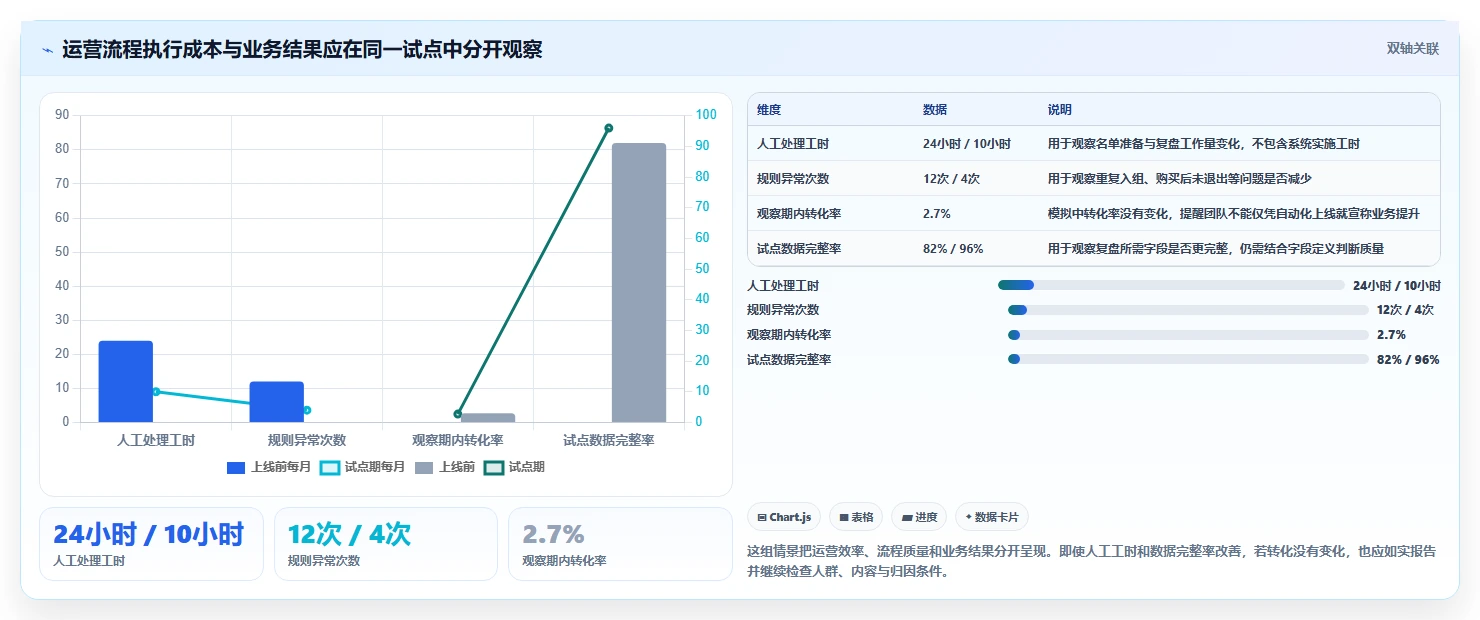1480x620 pixels.
Task: Toggle 试点期 green legend swatch
Action: coord(493,467)
